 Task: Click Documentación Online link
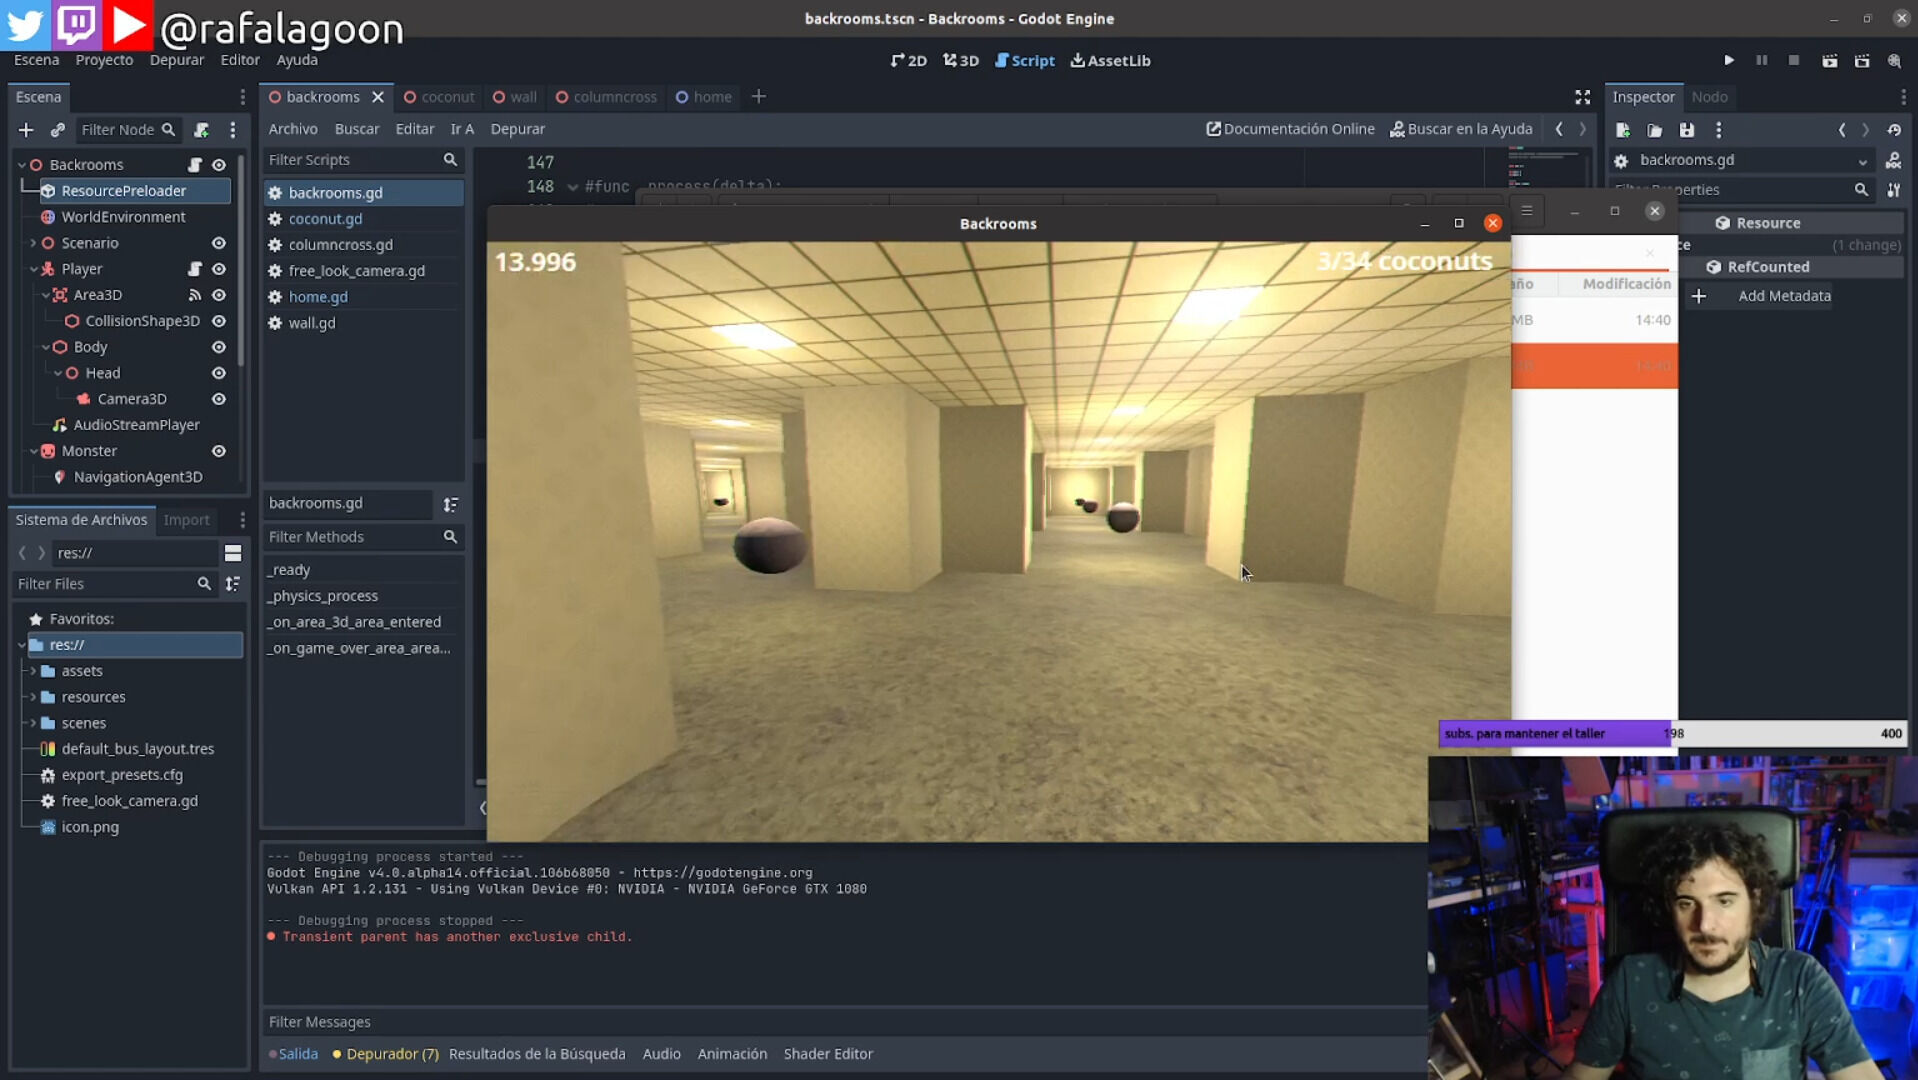pos(1290,129)
